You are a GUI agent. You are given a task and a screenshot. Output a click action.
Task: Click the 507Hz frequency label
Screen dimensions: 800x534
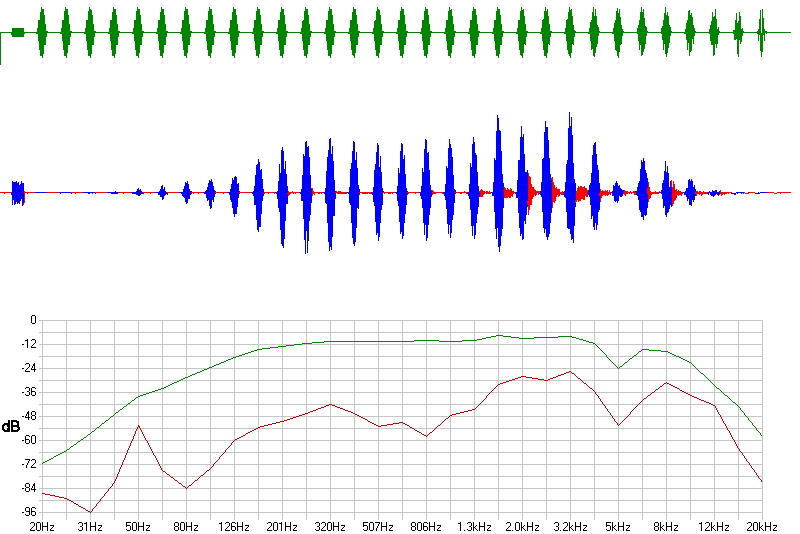tap(378, 527)
